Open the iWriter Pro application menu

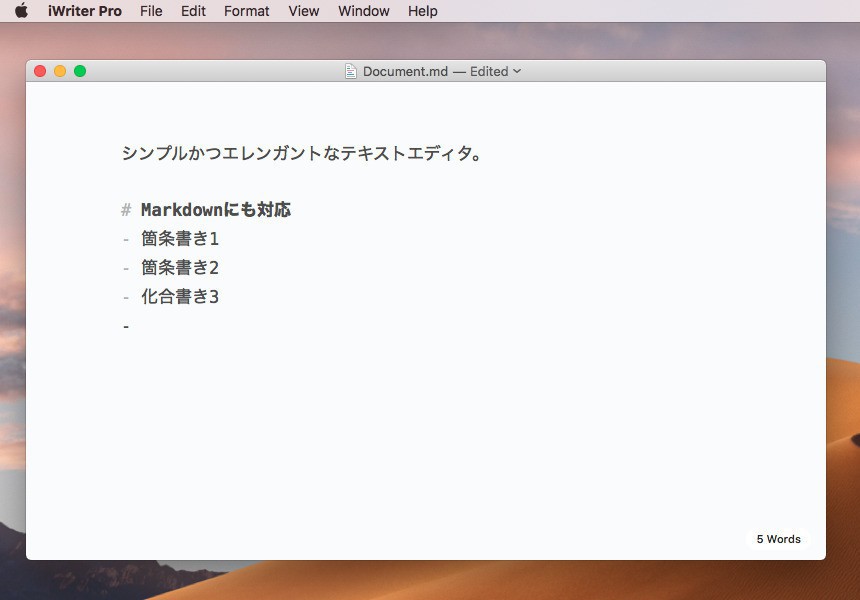pos(85,11)
